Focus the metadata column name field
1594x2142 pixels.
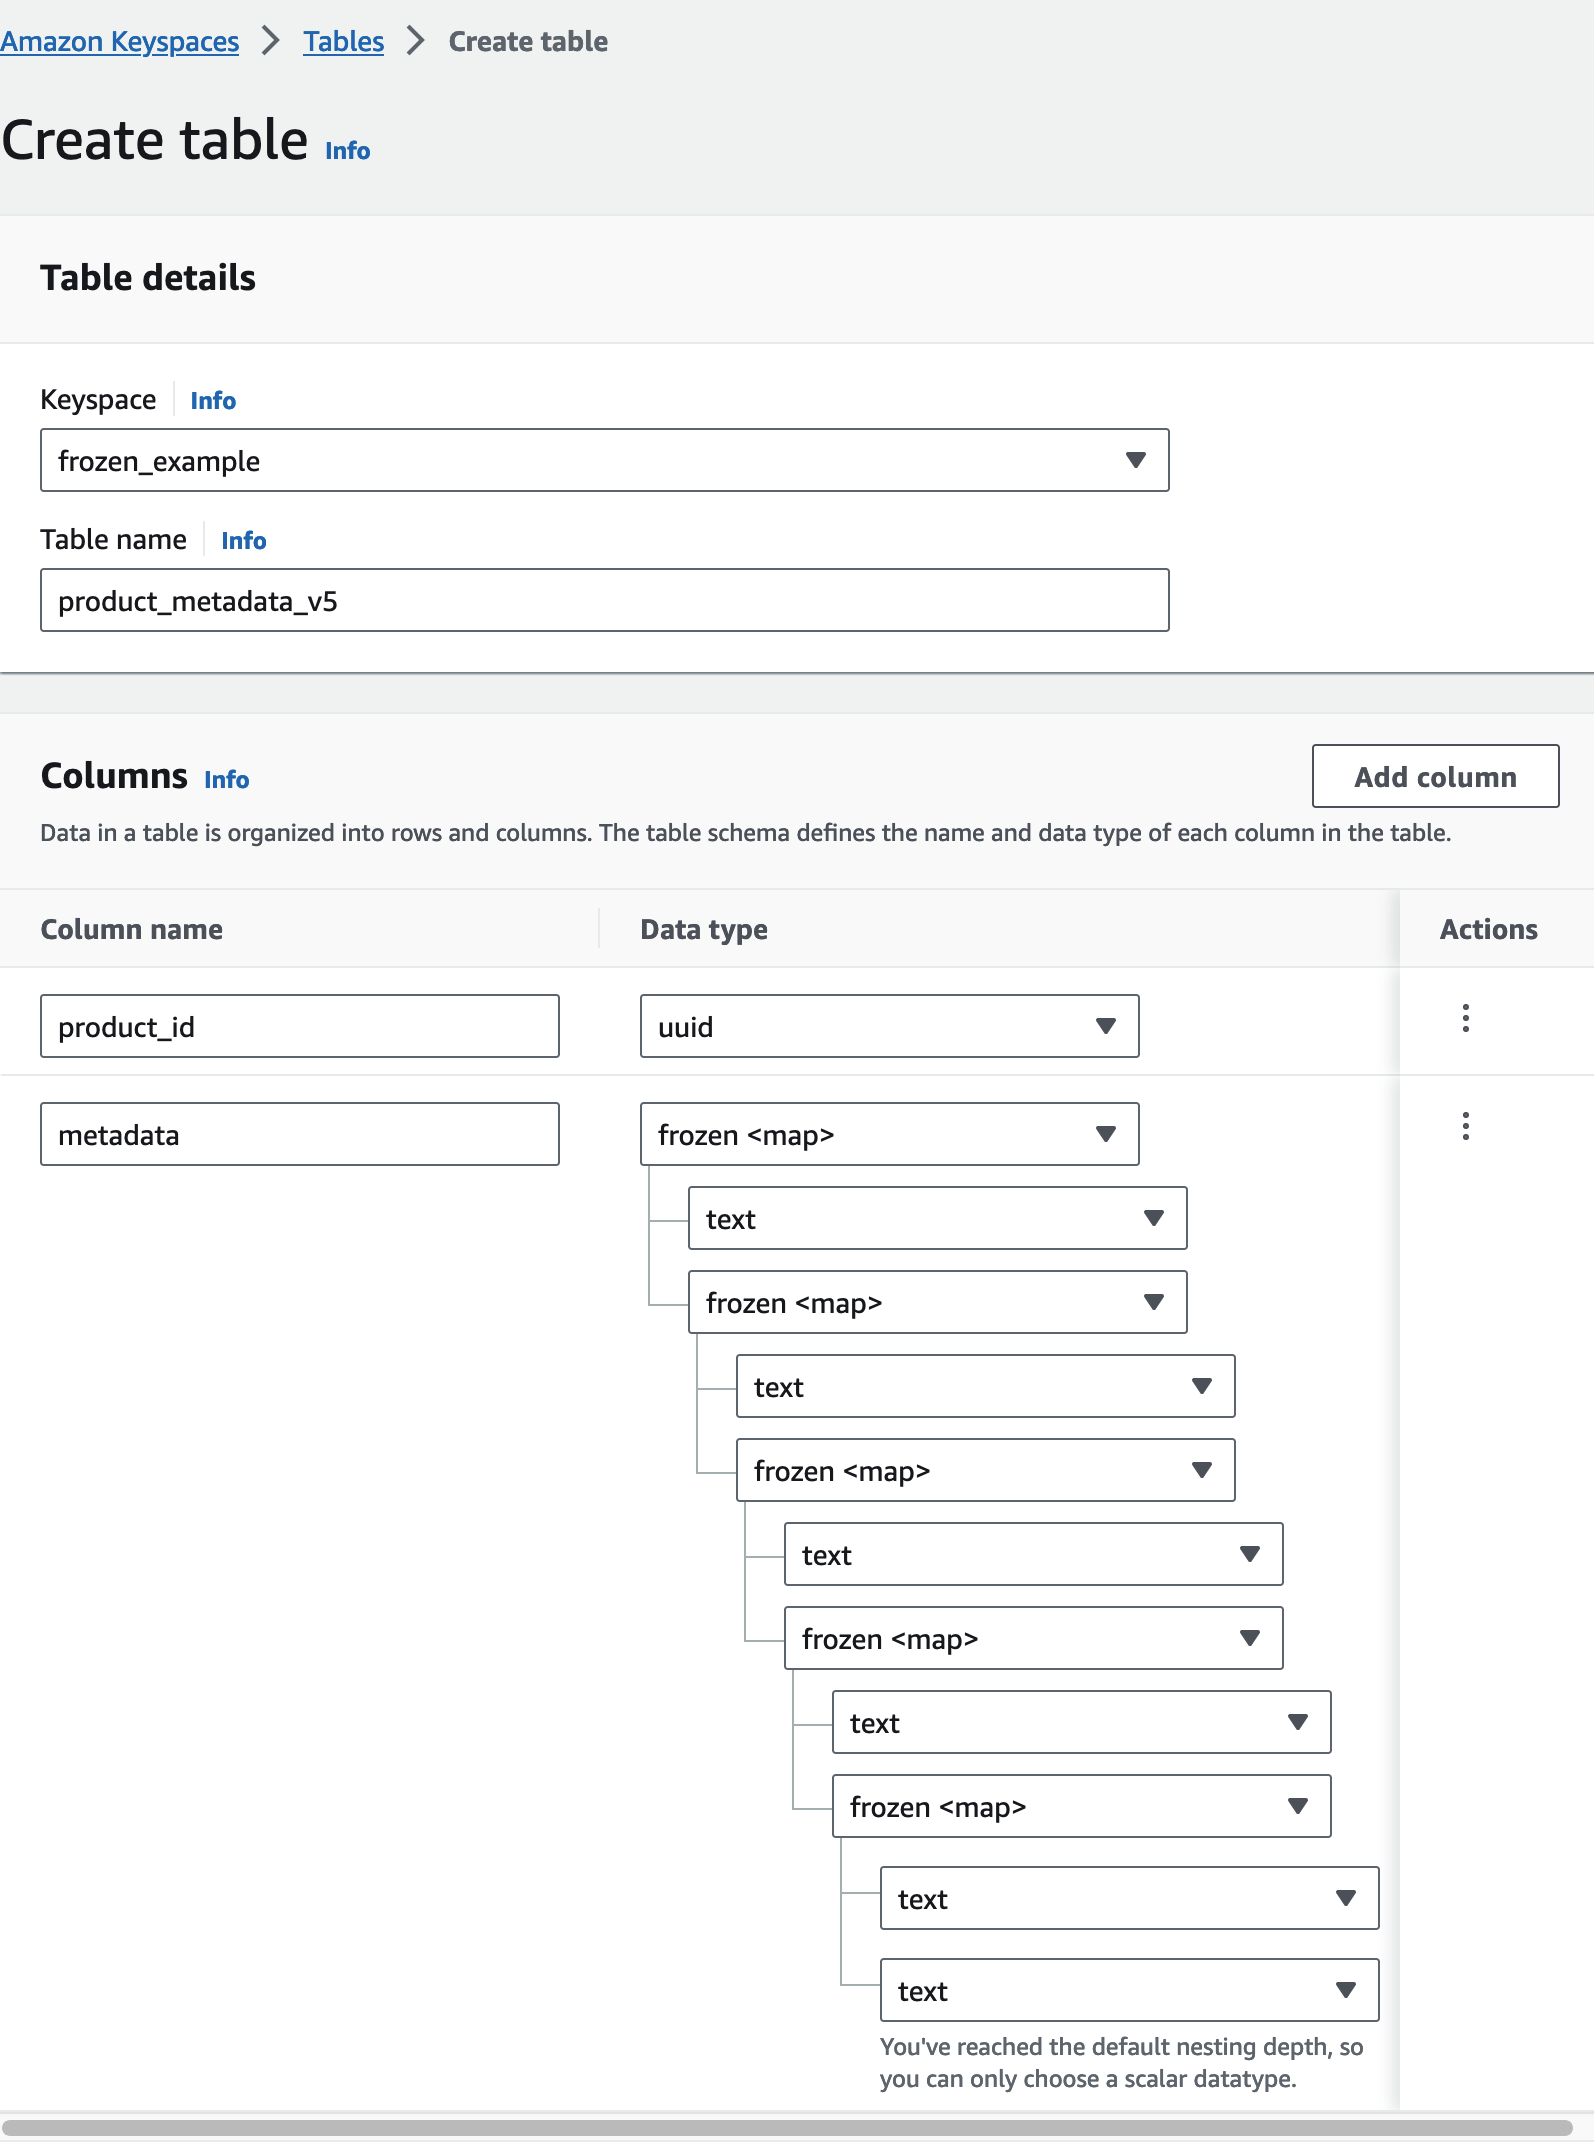[x=299, y=1135]
